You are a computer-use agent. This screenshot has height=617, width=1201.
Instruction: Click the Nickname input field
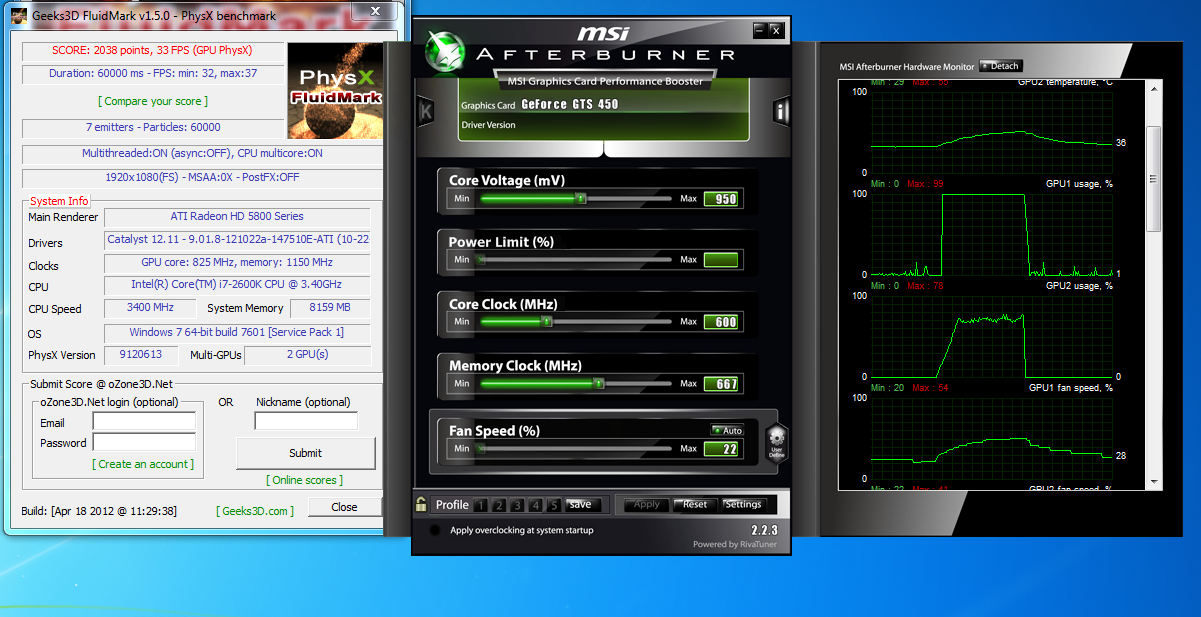[306, 421]
